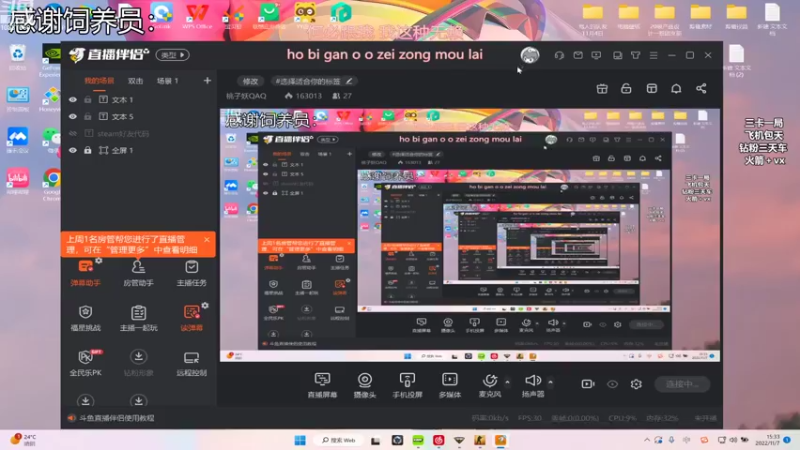Switch to the 我的场景 tab
The height and width of the screenshot is (450, 800).
click(x=99, y=81)
